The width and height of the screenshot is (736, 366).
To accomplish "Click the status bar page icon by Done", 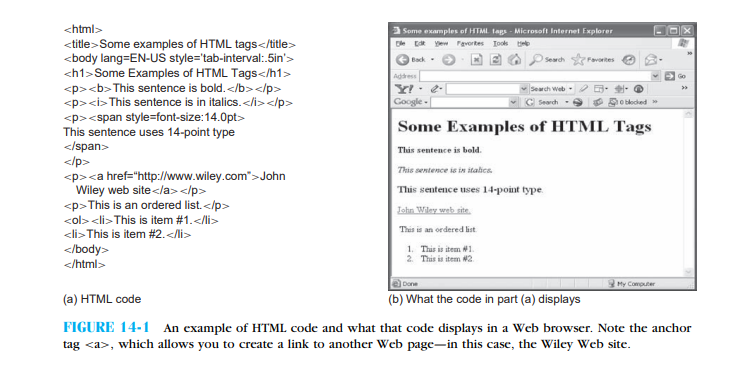I will click(x=397, y=283).
